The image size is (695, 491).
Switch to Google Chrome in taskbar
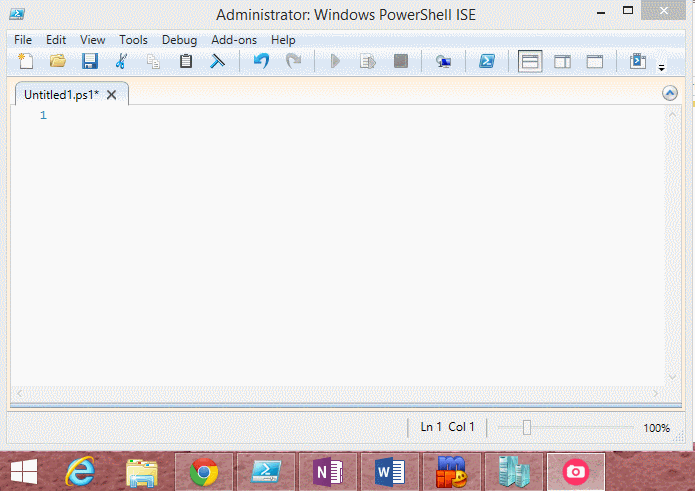204,472
